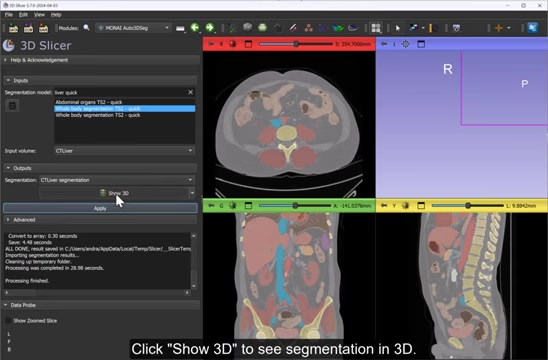Open the Edit menu

tap(23, 15)
